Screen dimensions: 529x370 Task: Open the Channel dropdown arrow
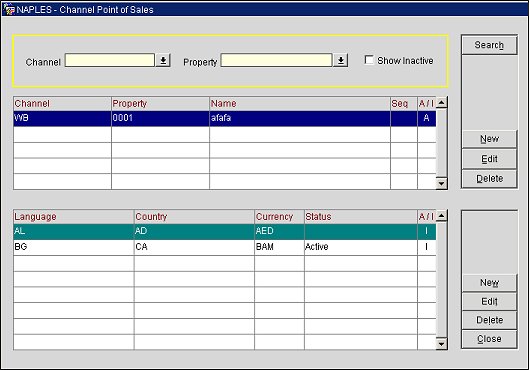tap(163, 60)
